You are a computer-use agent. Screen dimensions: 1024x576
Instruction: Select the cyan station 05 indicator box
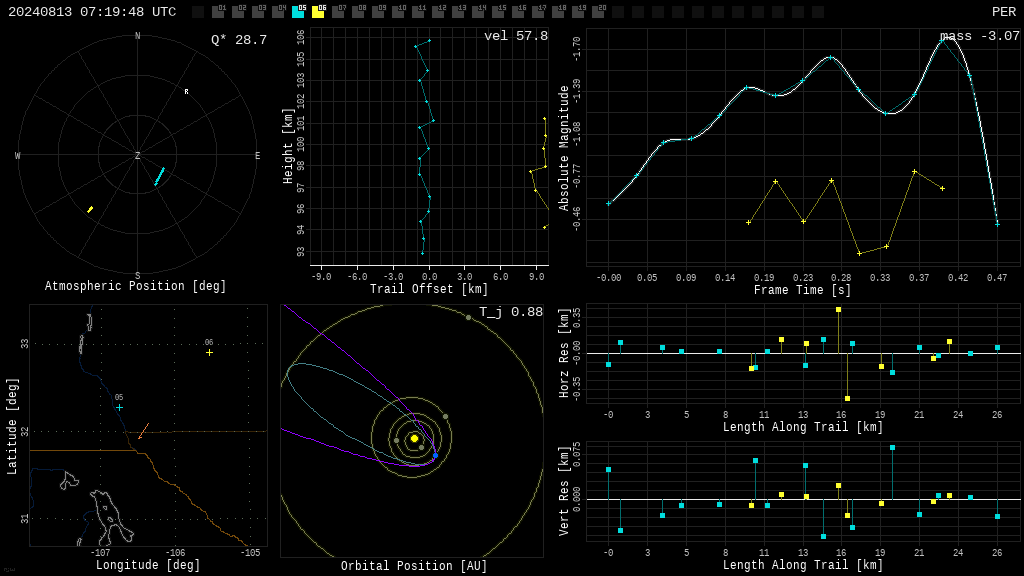(x=298, y=12)
